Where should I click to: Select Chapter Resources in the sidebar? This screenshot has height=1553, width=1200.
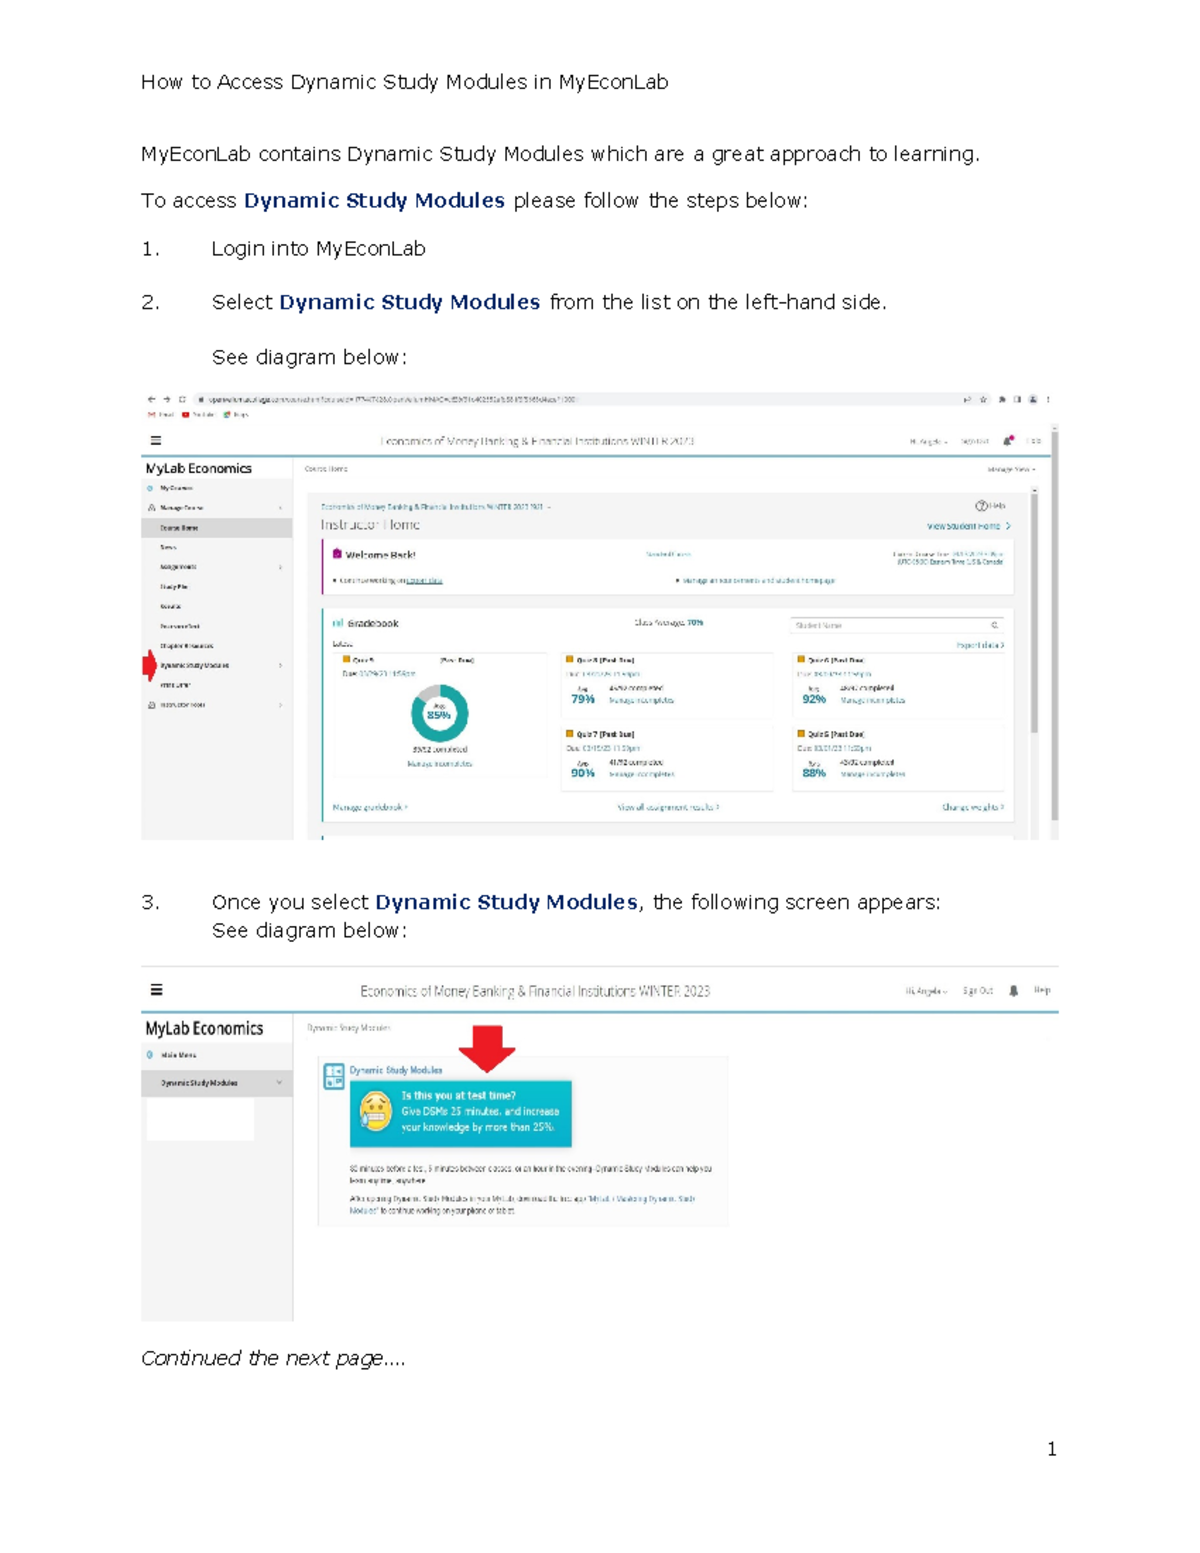coord(186,646)
